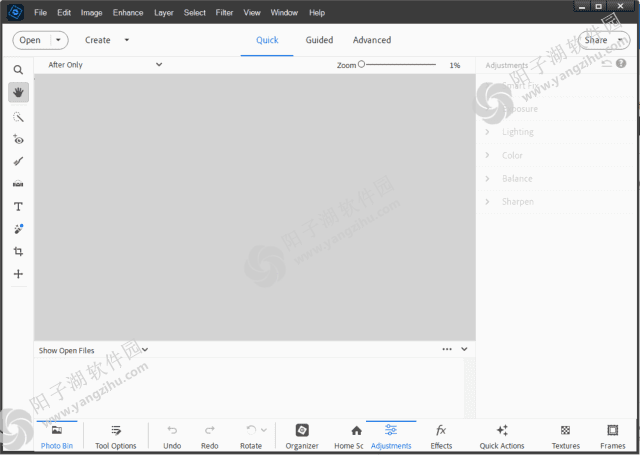Collapse the Photo Bin with chevron
The image size is (640, 455).
[x=464, y=349]
